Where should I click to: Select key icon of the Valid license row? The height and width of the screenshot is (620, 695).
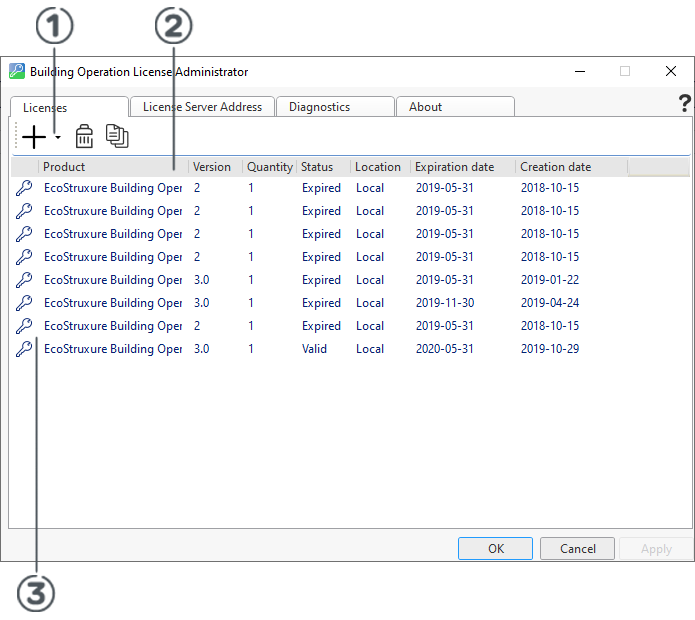(x=24, y=349)
